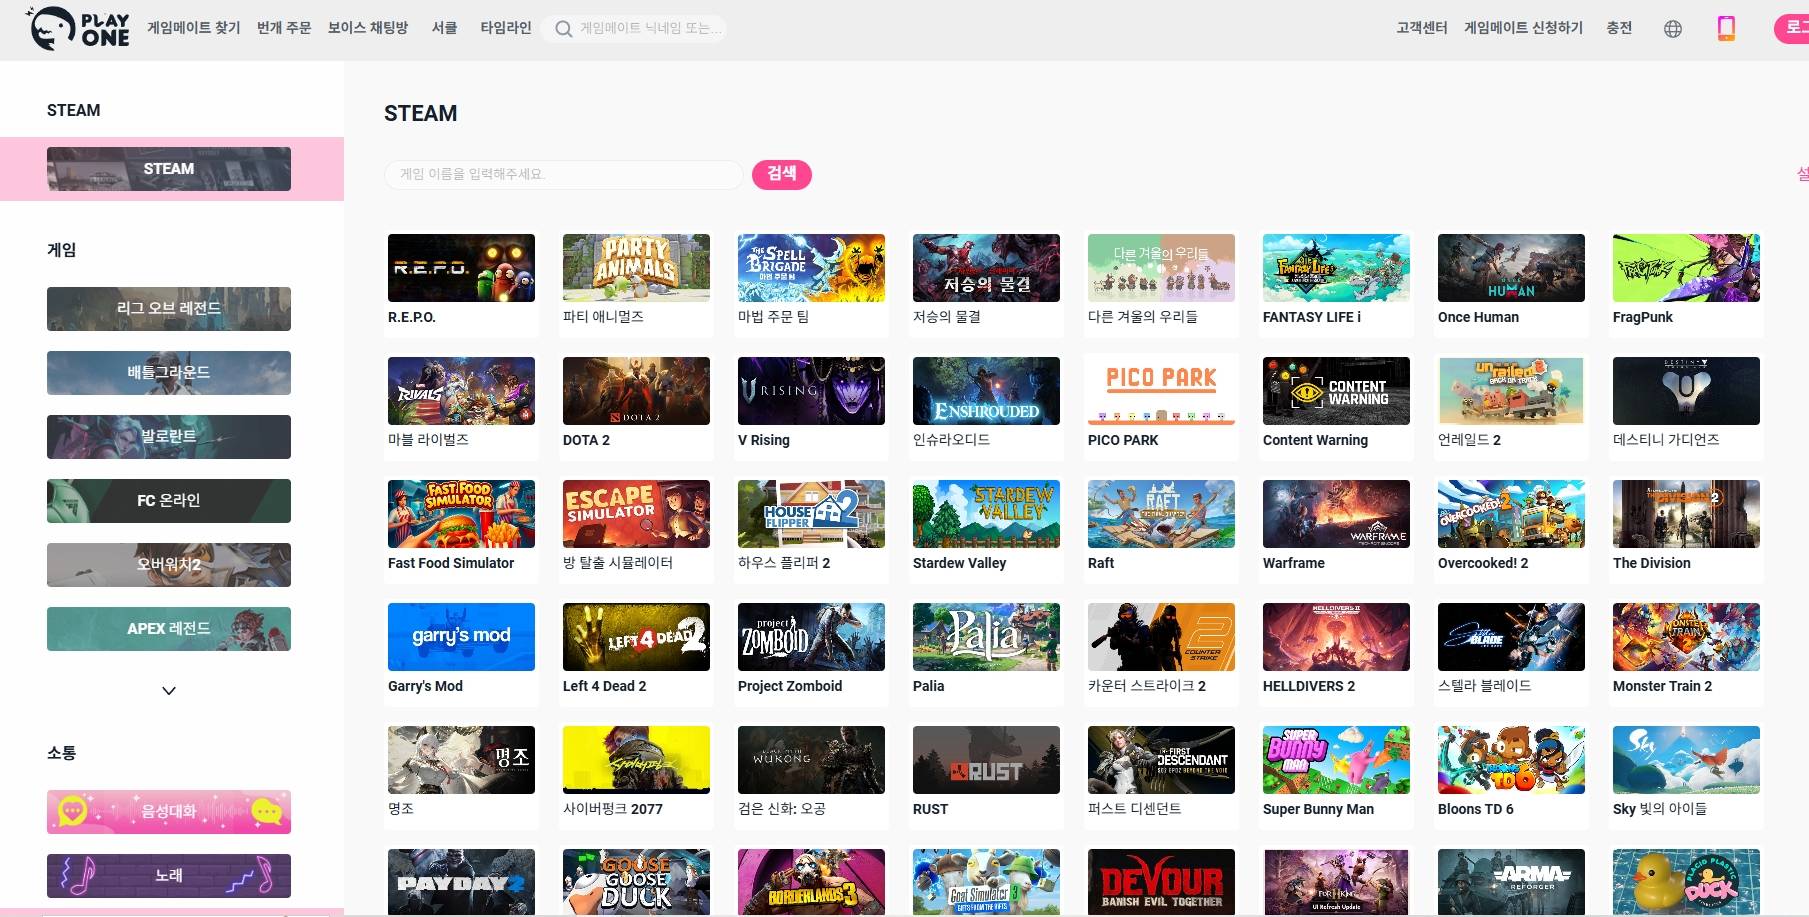Select 배틀그라운드 in sidebar
The image size is (1809, 917).
tap(169, 373)
